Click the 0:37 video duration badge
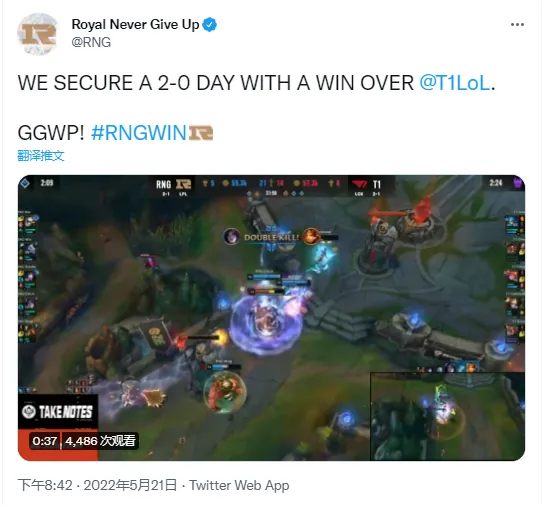 pos(45,441)
